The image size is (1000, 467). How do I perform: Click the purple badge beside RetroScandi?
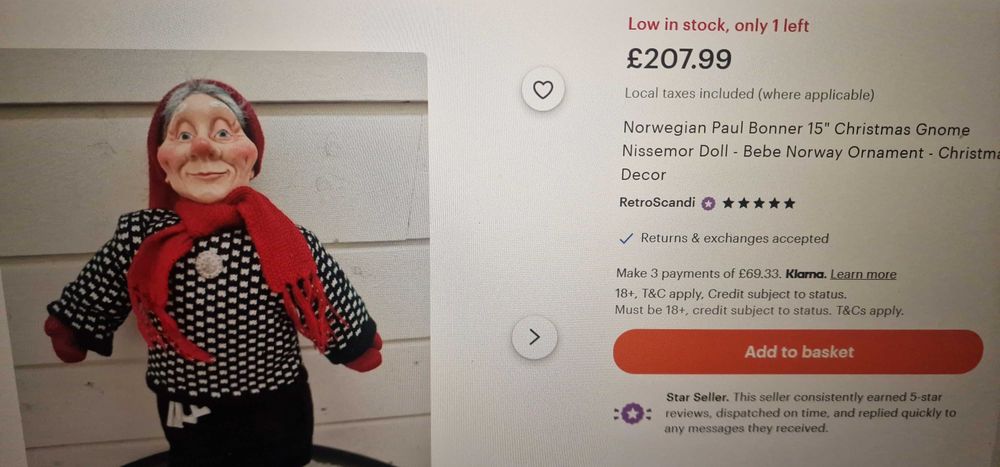[708, 203]
